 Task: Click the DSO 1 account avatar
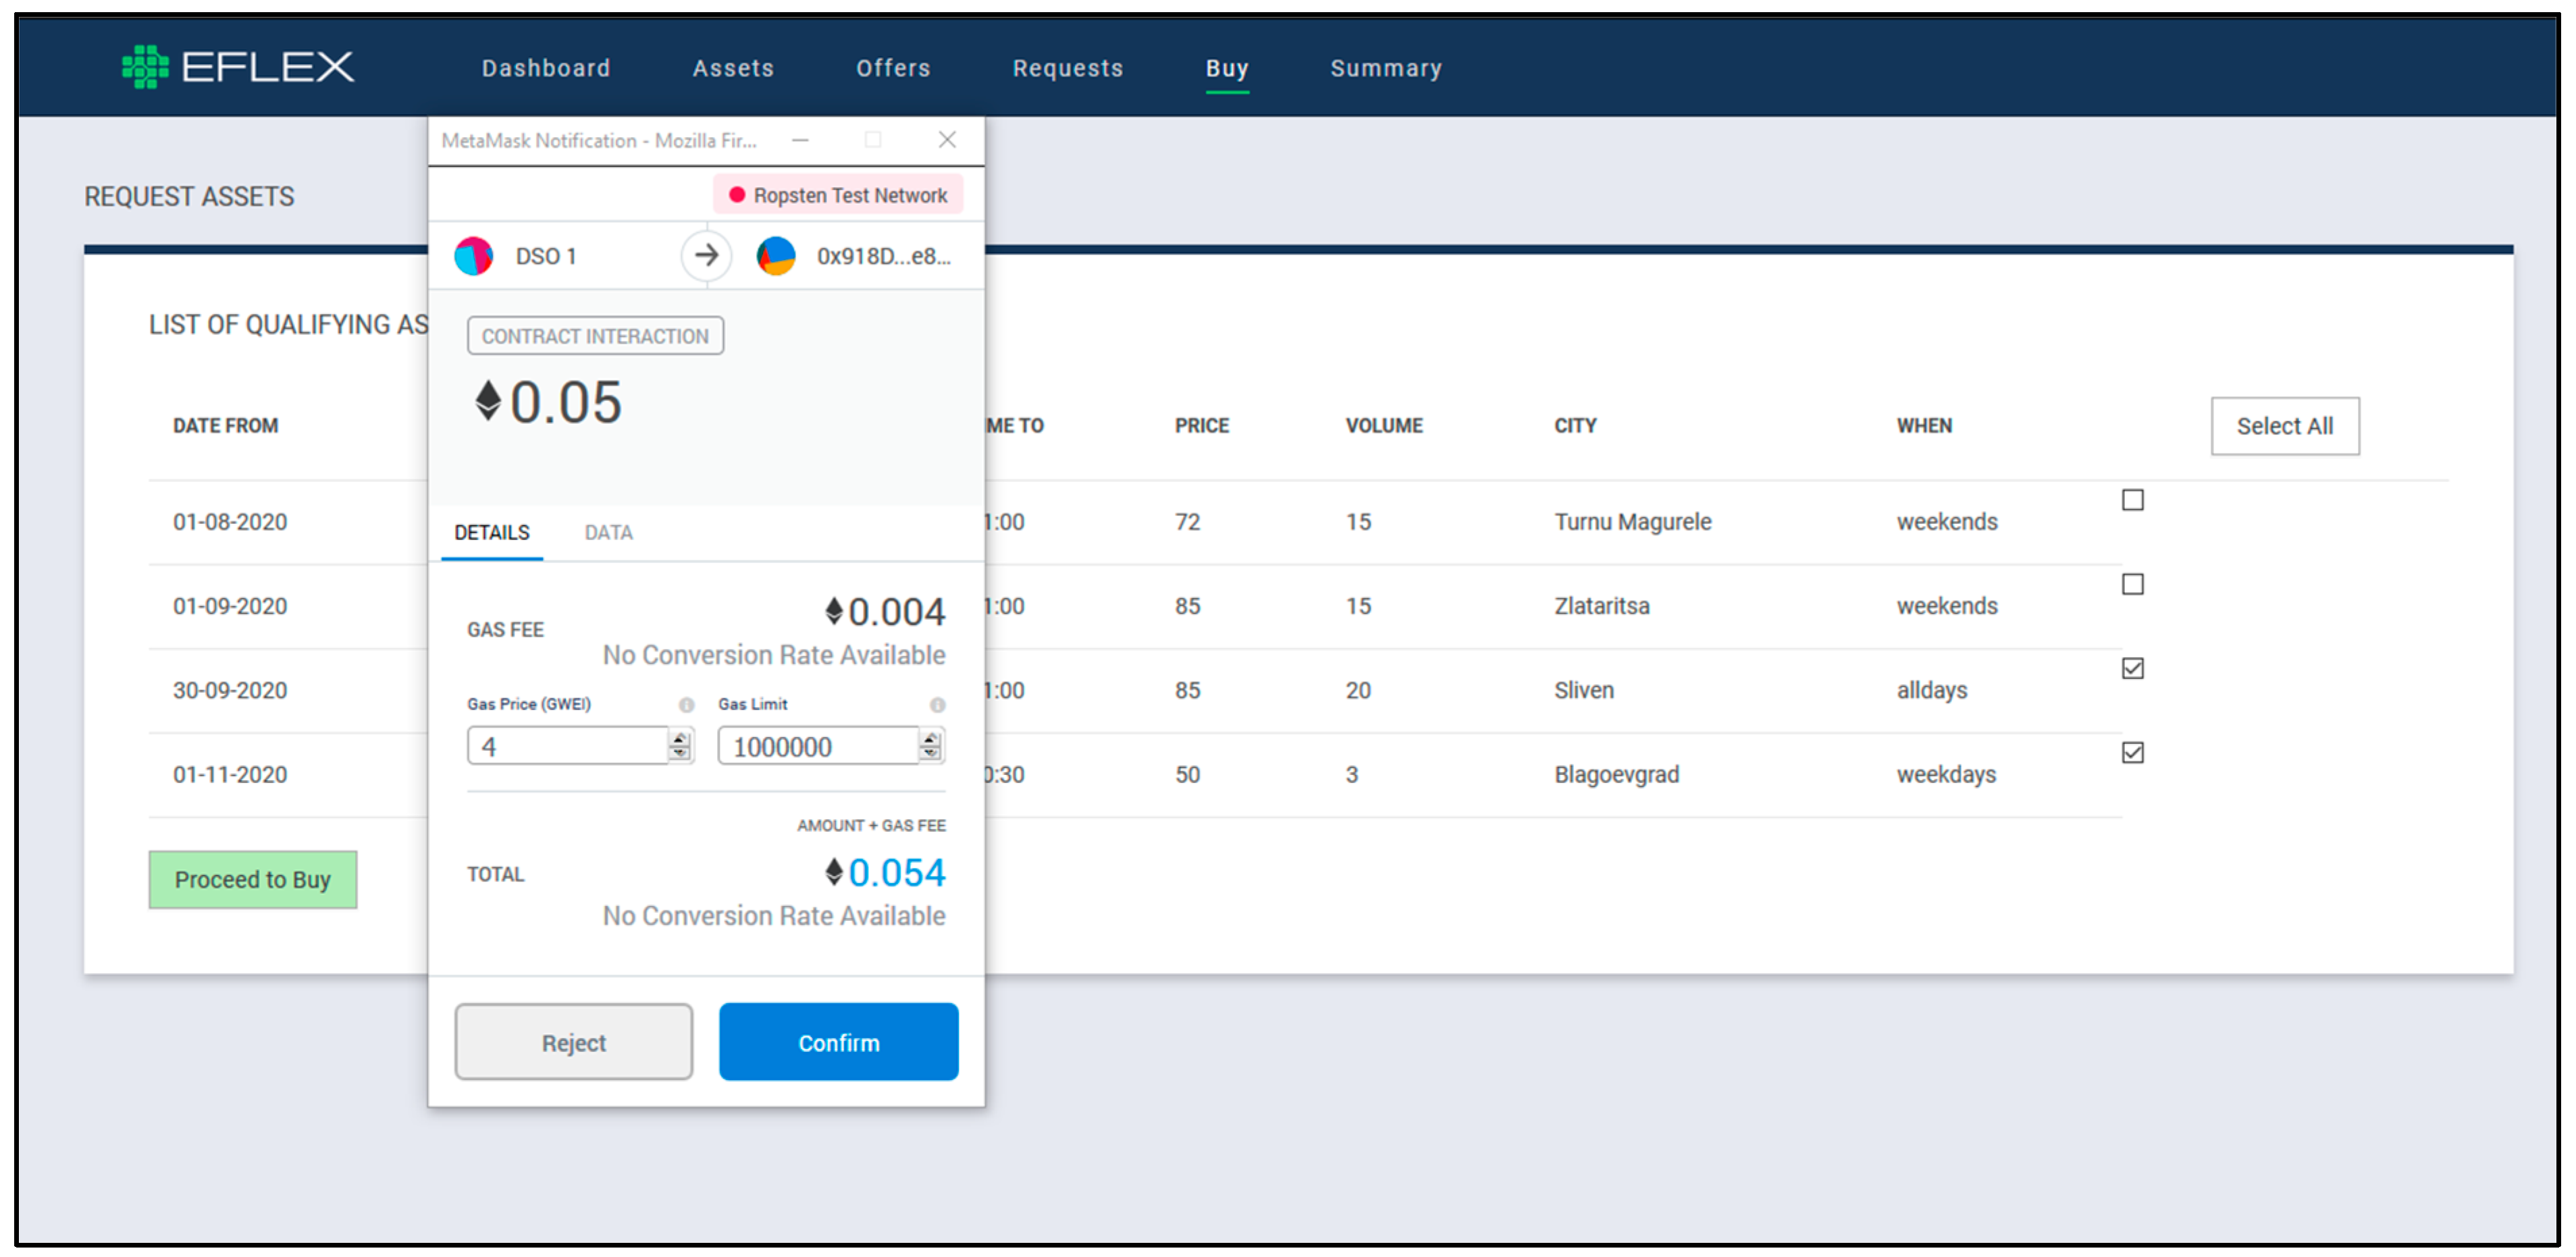474,256
